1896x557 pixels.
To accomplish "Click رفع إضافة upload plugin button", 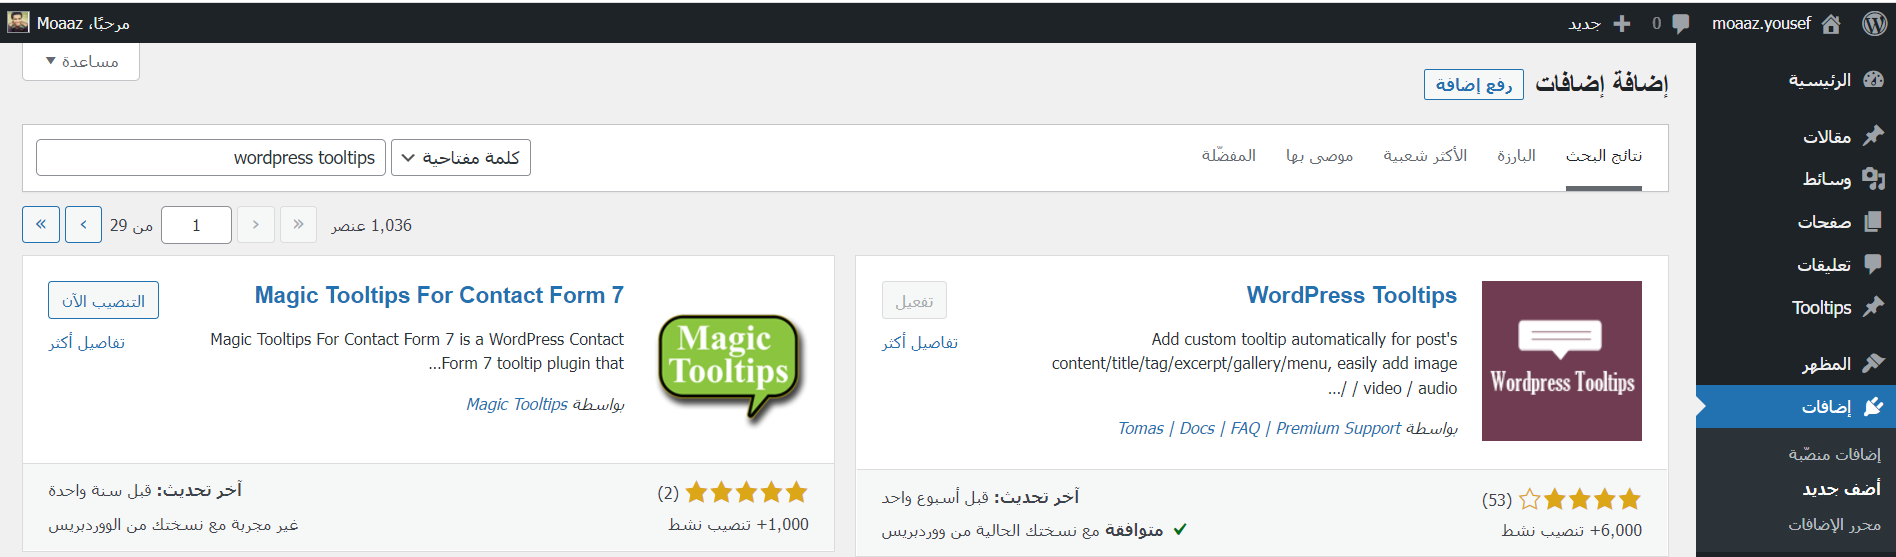I will coord(1474,85).
